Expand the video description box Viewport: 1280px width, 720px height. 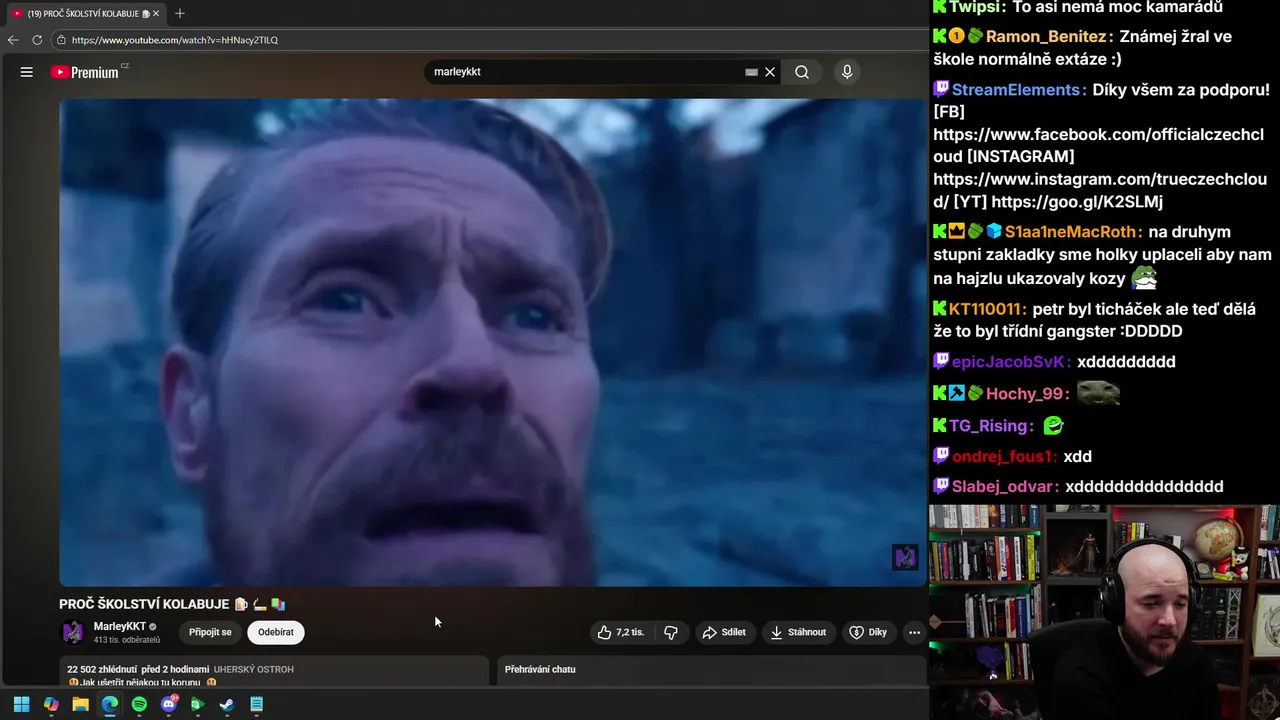(274, 671)
